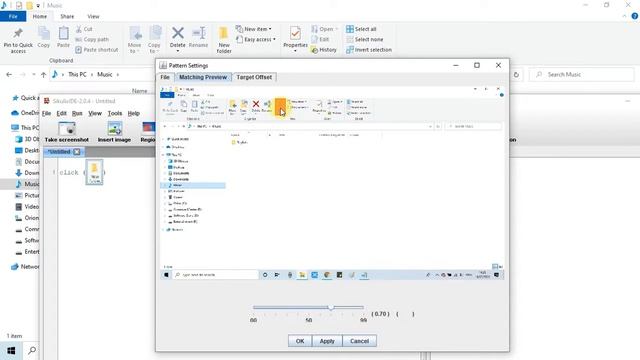The height and width of the screenshot is (360, 640).
Task: Create a New folder from ribbon
Action: click(x=224, y=40)
